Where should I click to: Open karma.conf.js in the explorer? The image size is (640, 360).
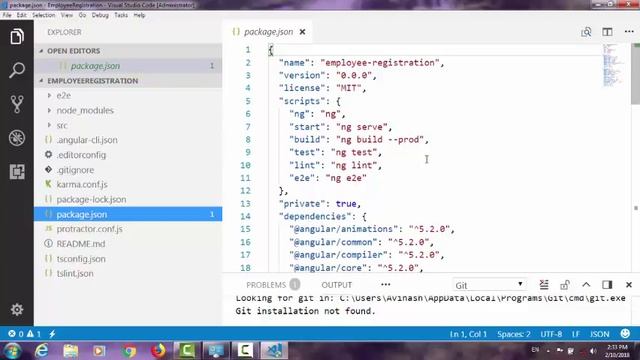point(128,184)
